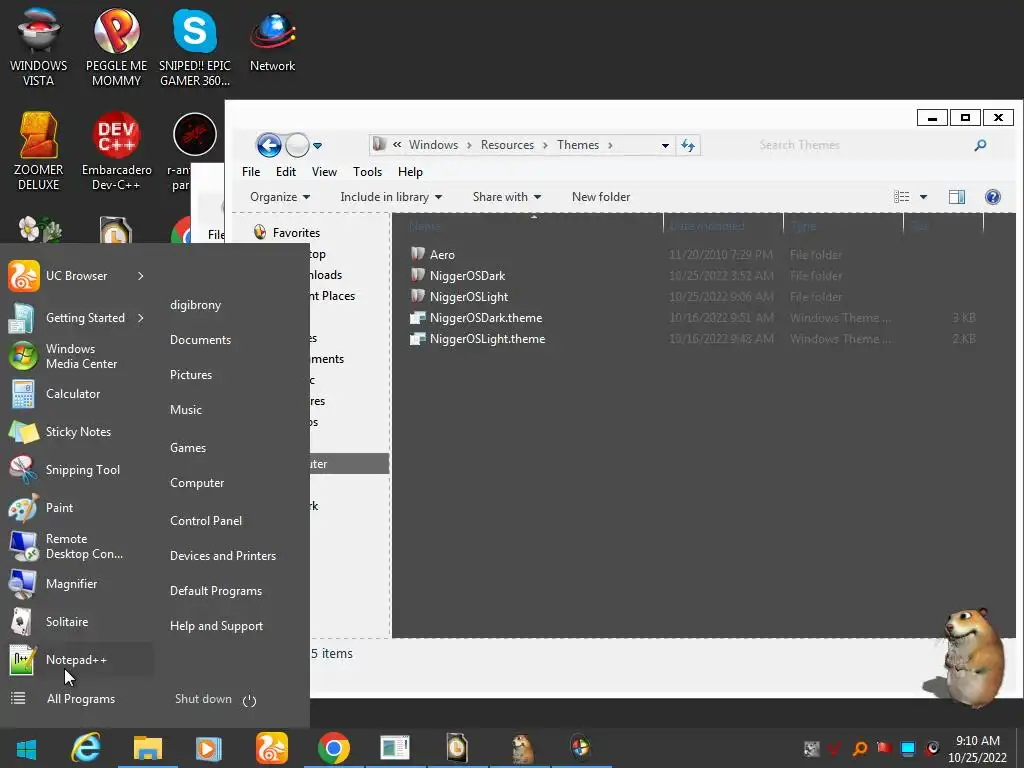
Task: Select Favorites in the navigation pane
Action: click(296, 232)
